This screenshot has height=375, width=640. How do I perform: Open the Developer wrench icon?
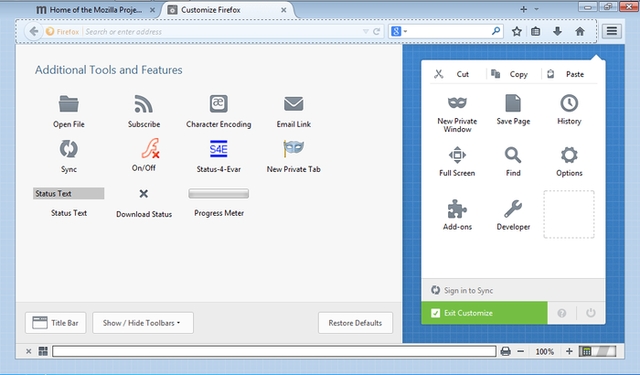point(513,209)
